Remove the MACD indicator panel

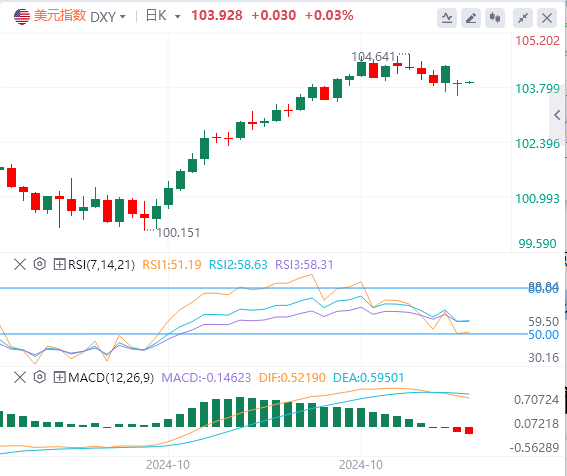[x=20, y=377]
